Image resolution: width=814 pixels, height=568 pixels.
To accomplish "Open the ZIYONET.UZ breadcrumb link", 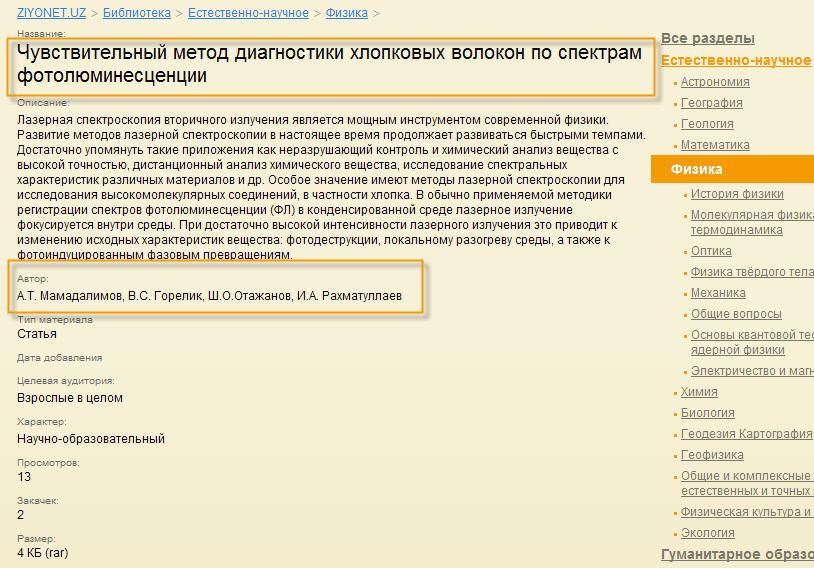I will click(x=51, y=13).
